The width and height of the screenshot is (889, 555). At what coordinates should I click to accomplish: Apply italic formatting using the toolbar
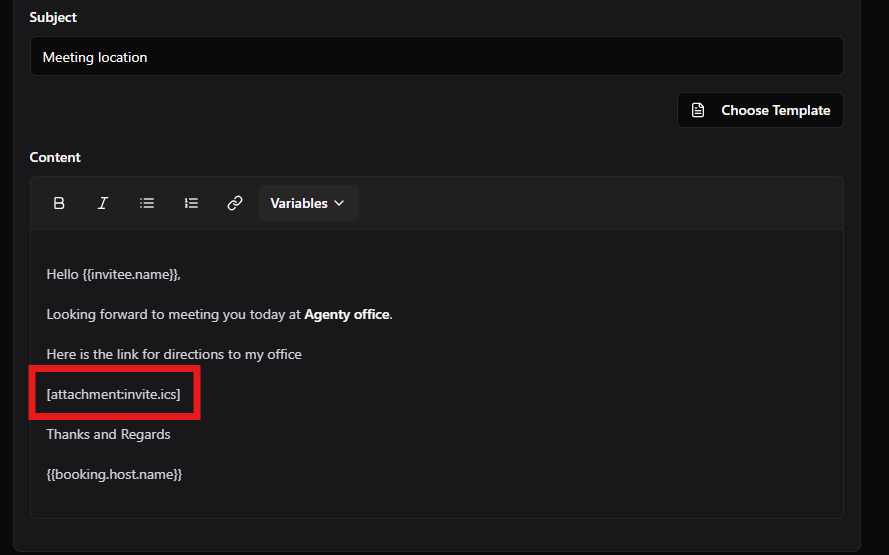pos(102,203)
